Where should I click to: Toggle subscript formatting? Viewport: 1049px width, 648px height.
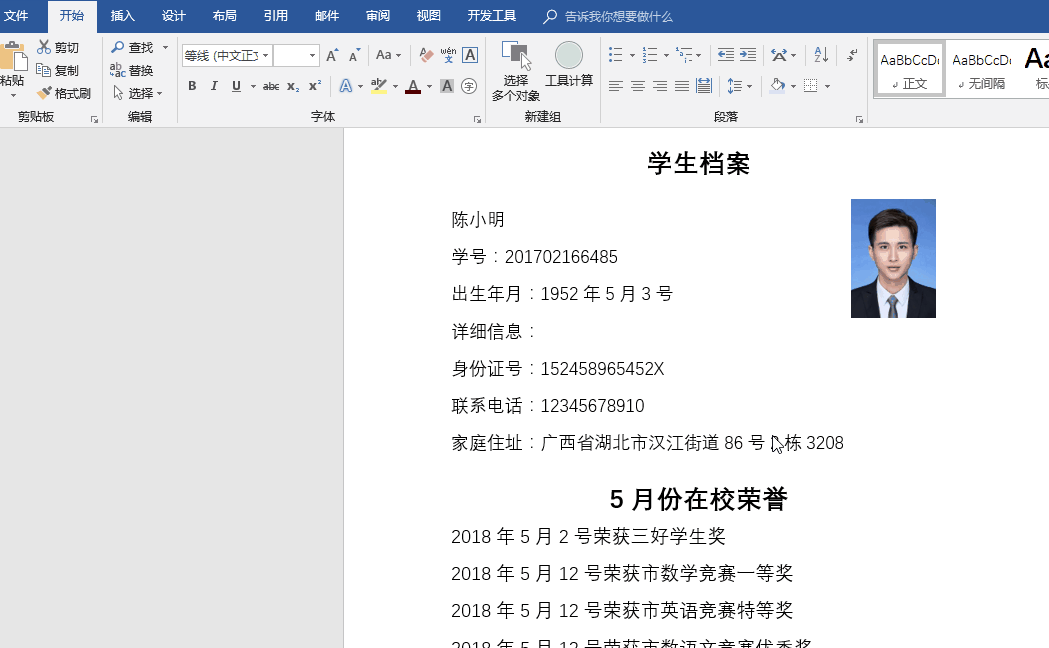point(293,86)
